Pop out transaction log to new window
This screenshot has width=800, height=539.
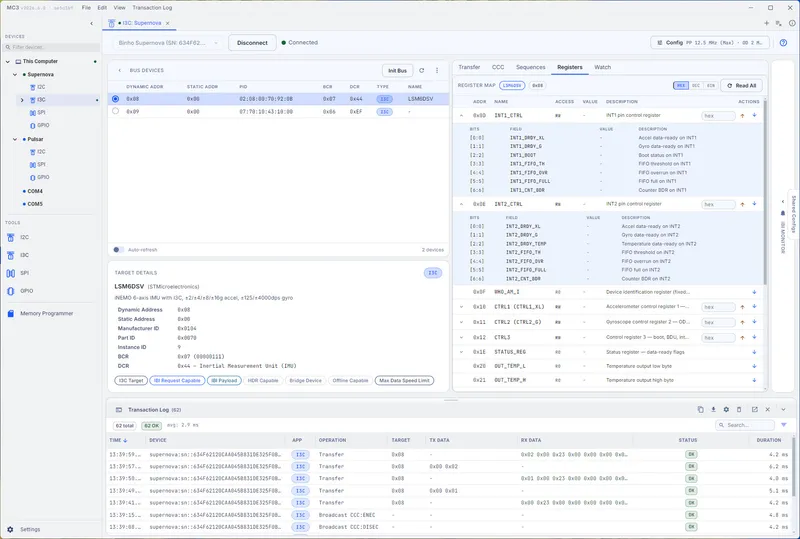[x=755, y=409]
